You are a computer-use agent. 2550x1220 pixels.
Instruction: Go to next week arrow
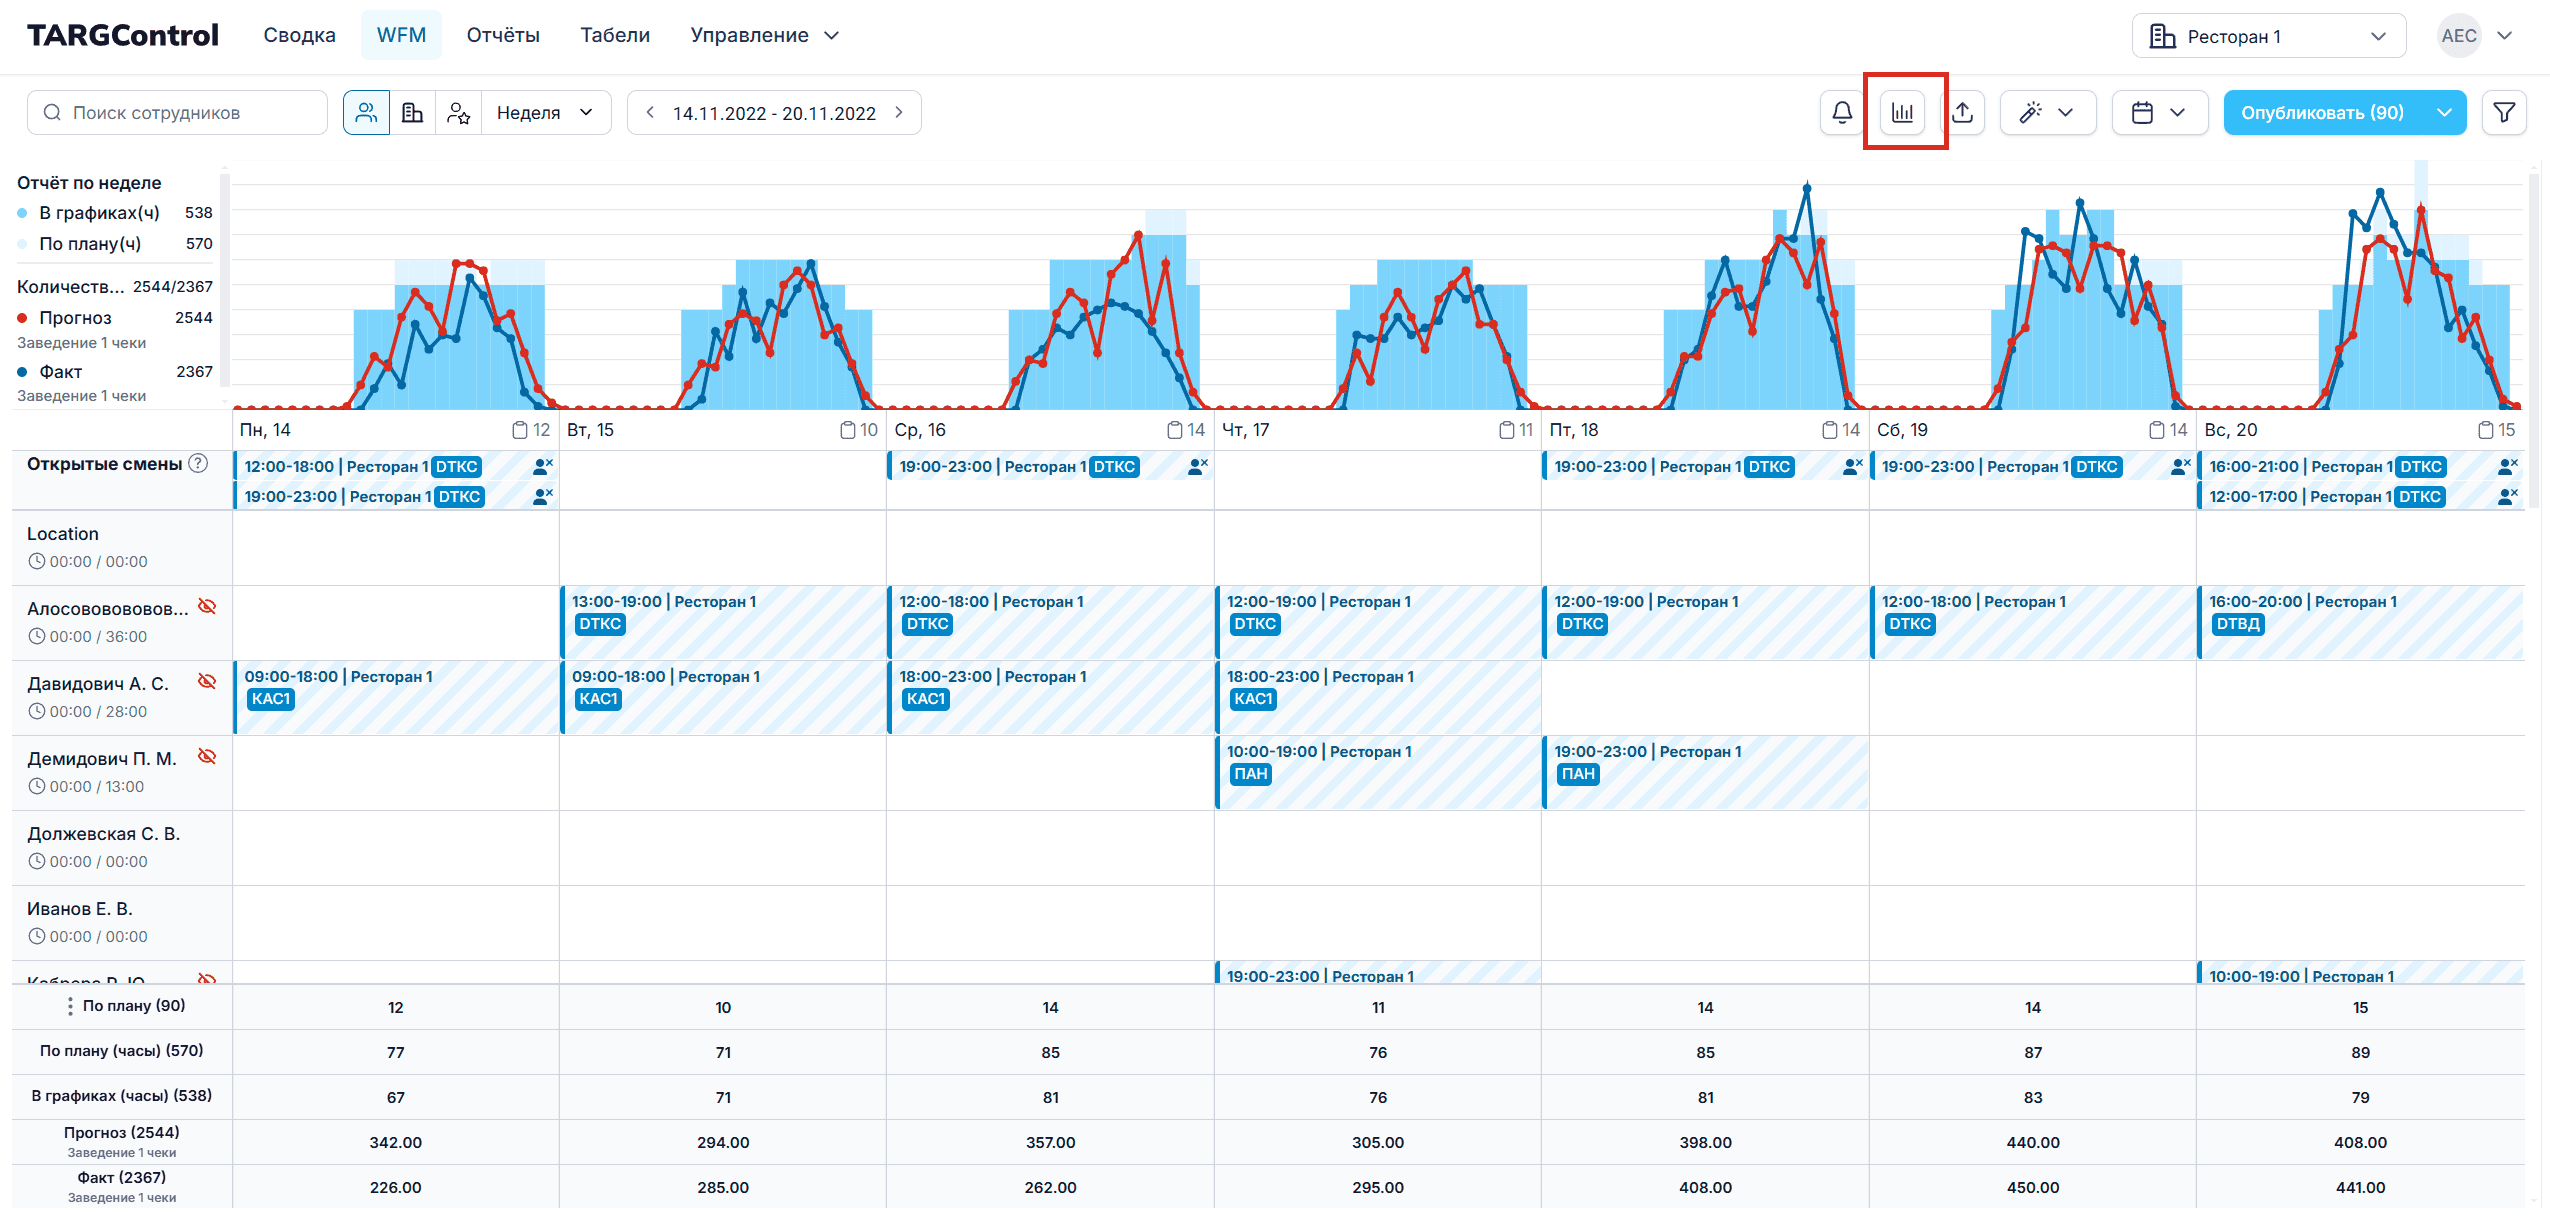tap(899, 113)
